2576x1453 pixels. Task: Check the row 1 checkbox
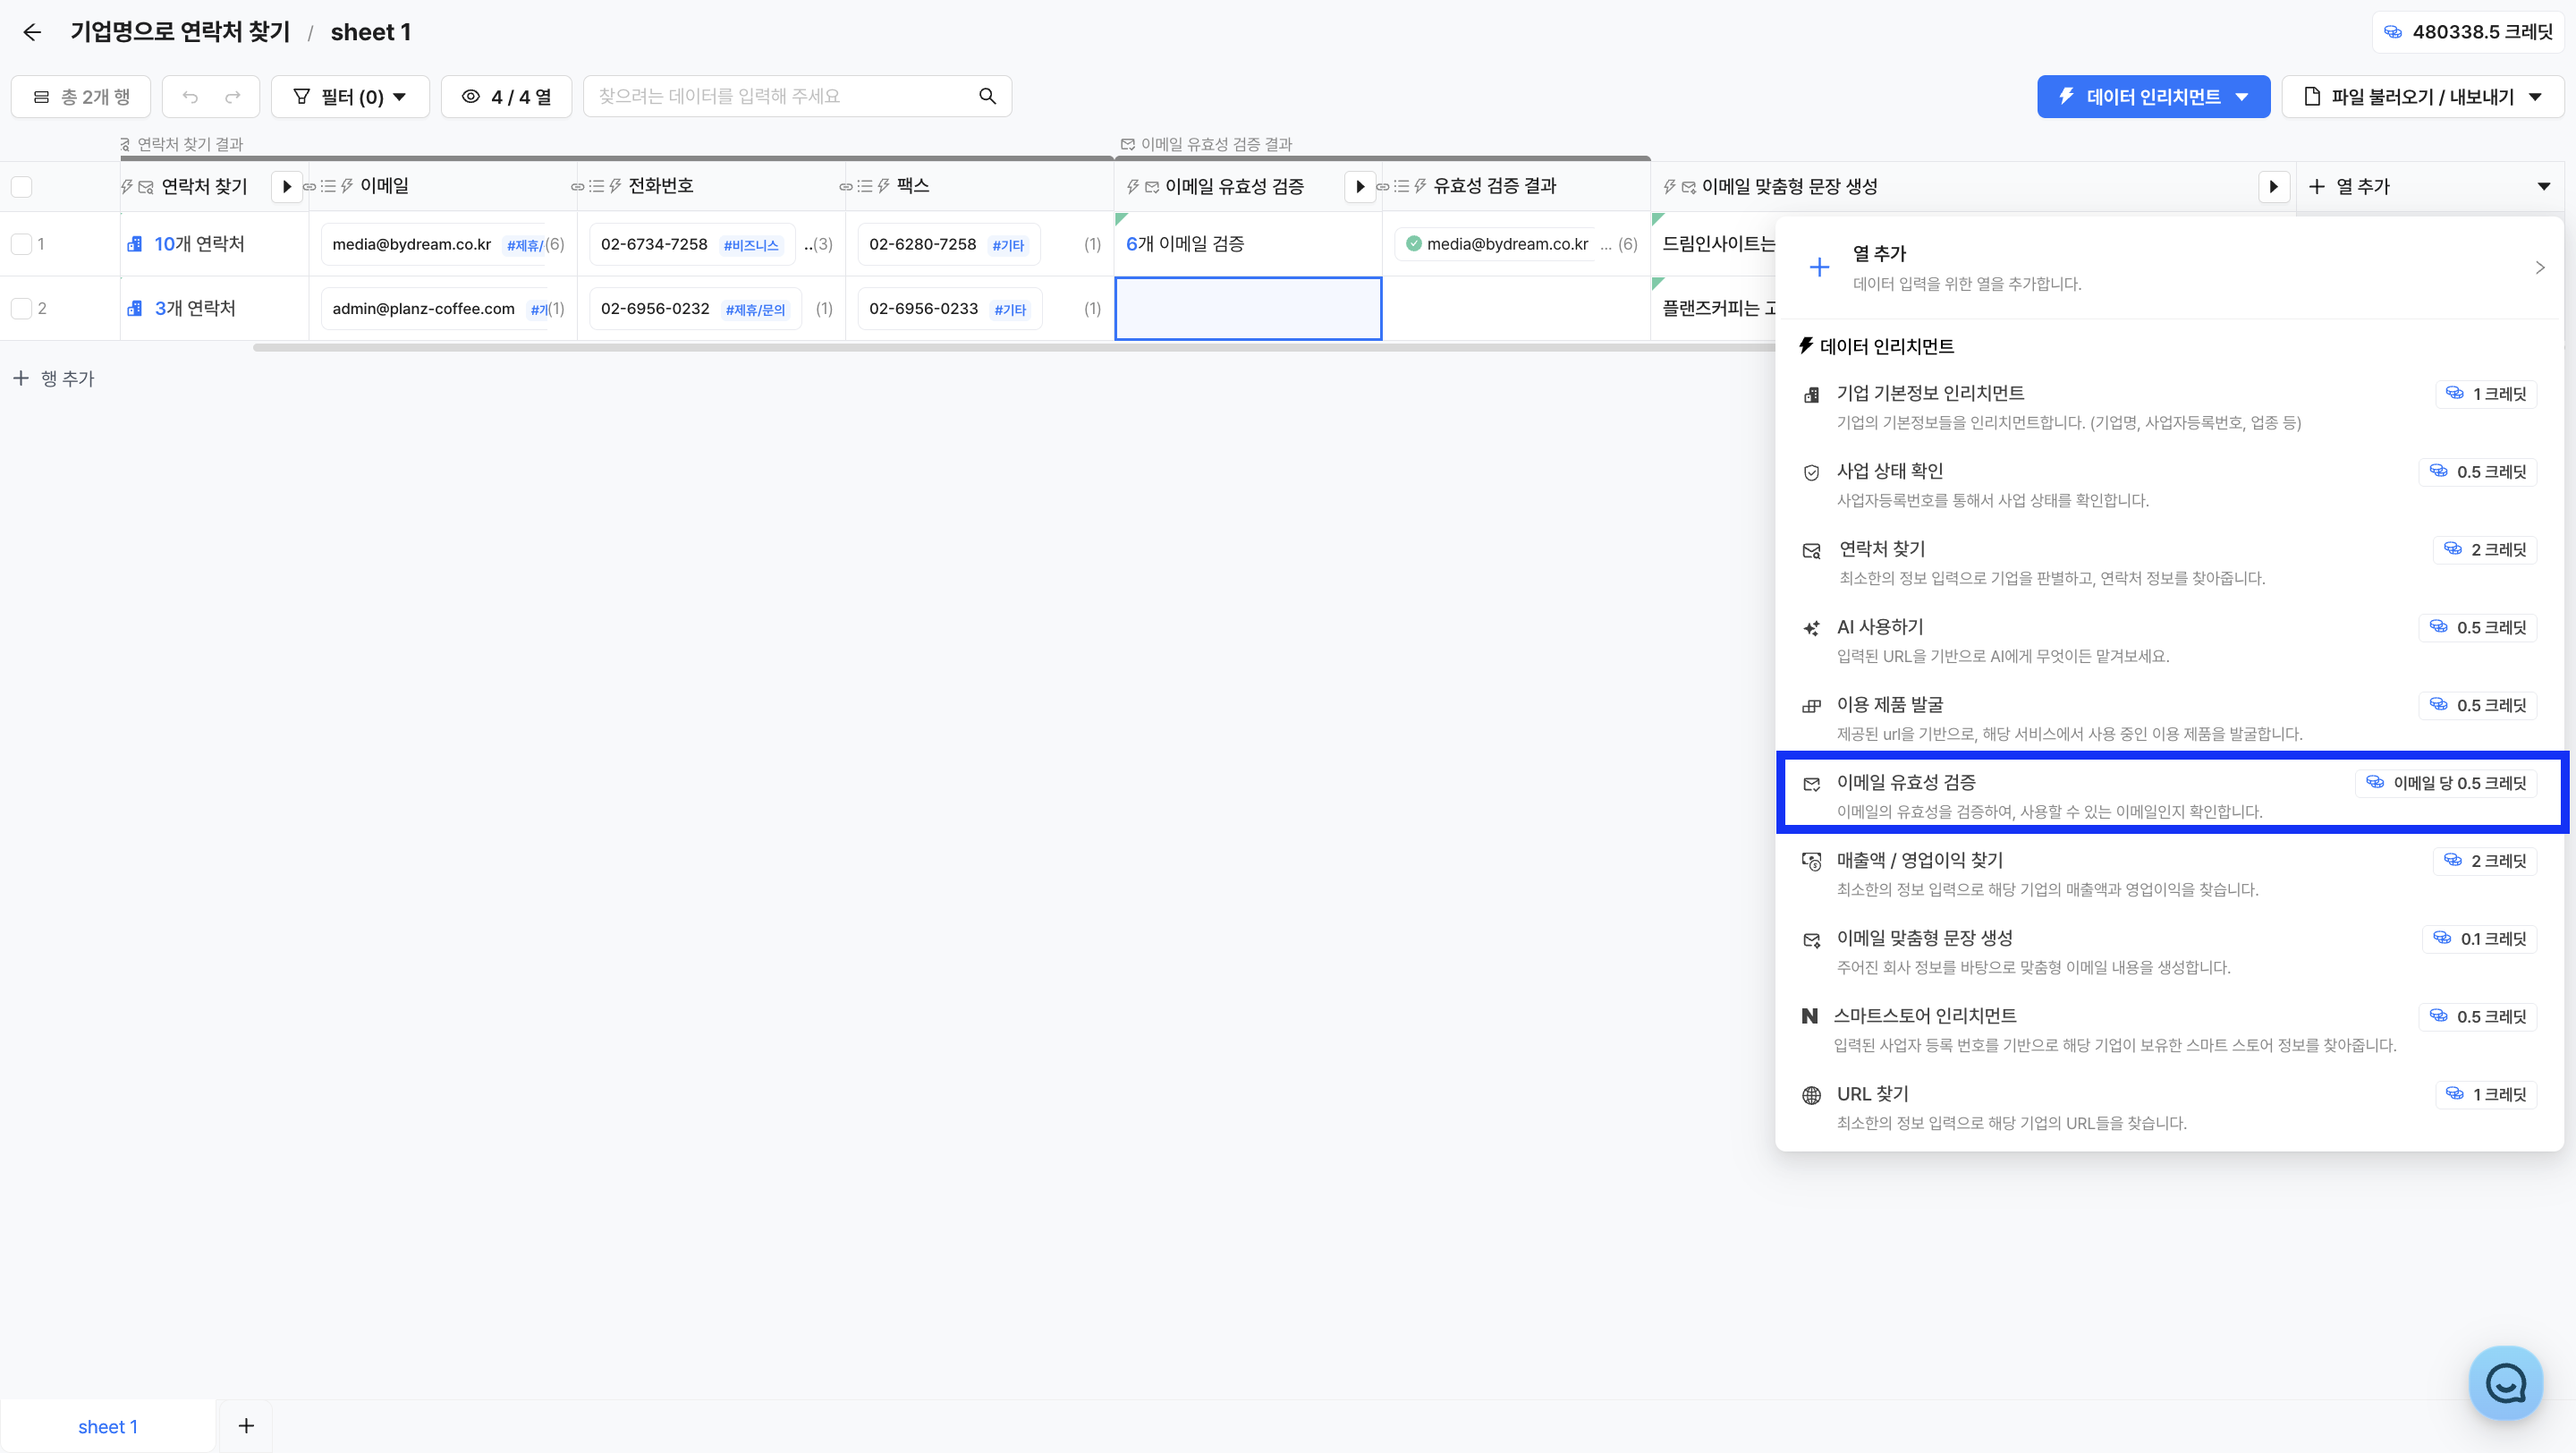pyautogui.click(x=20, y=244)
